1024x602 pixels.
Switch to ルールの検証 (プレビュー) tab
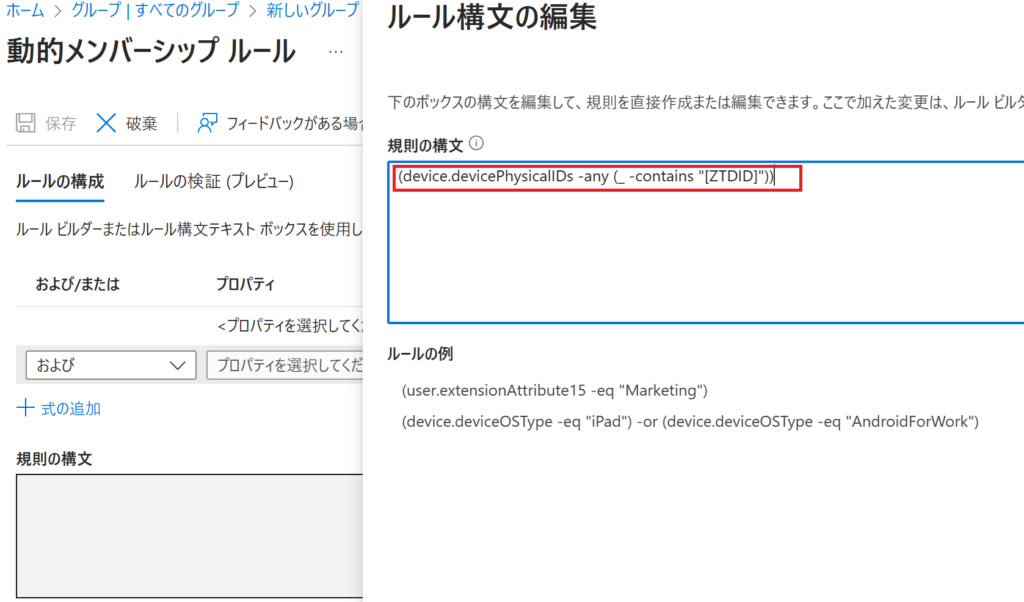pos(213,182)
